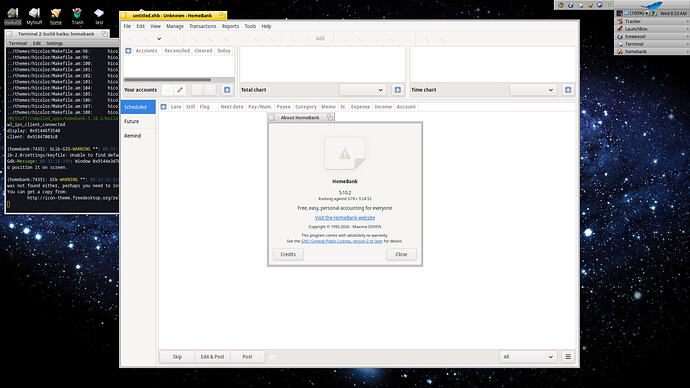Click the green circle icon in LaunchBox strip

(609, 5)
